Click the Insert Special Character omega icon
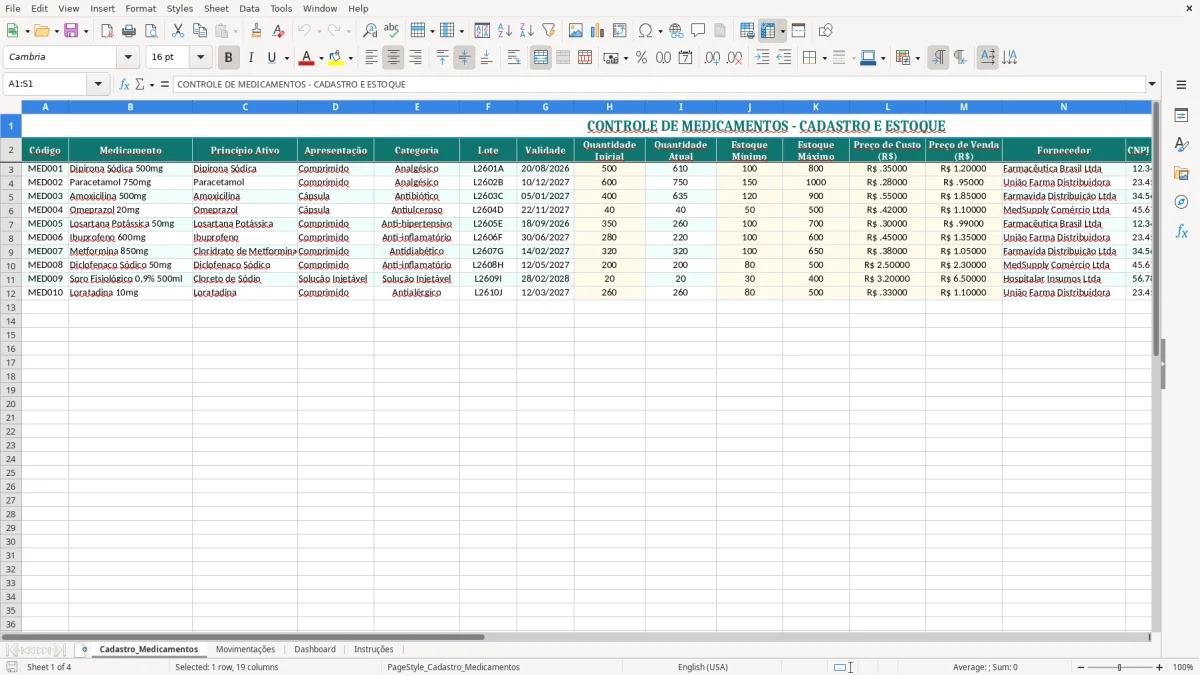Screen dimensions: 1200x675 click(x=646, y=31)
